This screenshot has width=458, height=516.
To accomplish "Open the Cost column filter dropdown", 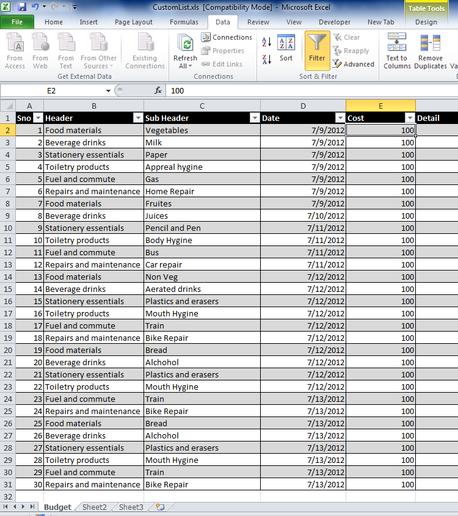I will [x=410, y=118].
